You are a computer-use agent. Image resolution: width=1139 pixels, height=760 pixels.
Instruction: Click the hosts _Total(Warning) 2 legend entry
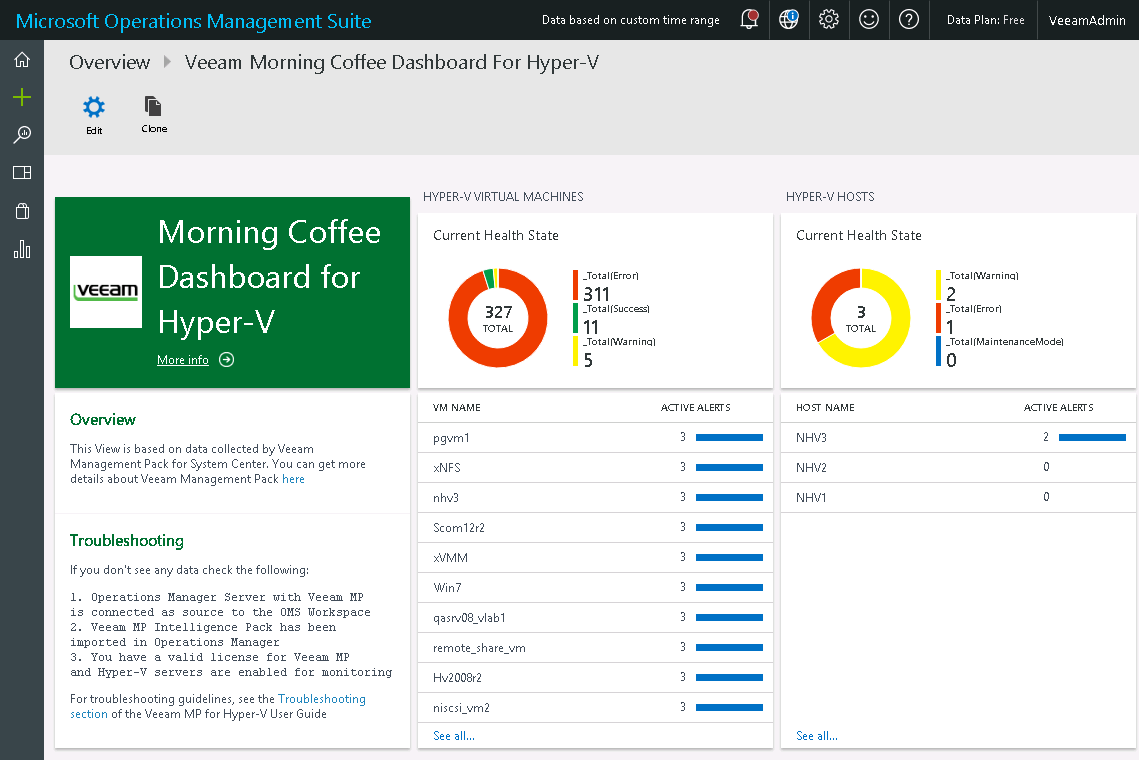point(978,286)
